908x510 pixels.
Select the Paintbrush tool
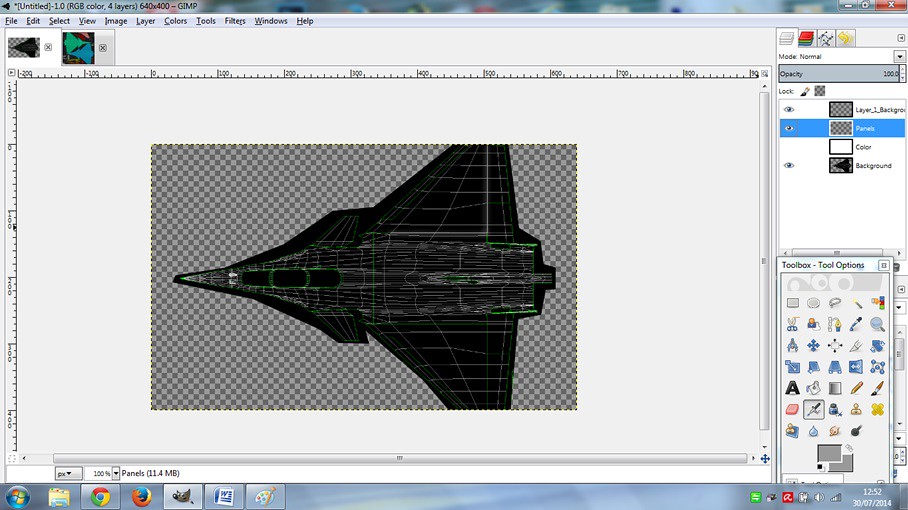pyautogui.click(x=877, y=388)
